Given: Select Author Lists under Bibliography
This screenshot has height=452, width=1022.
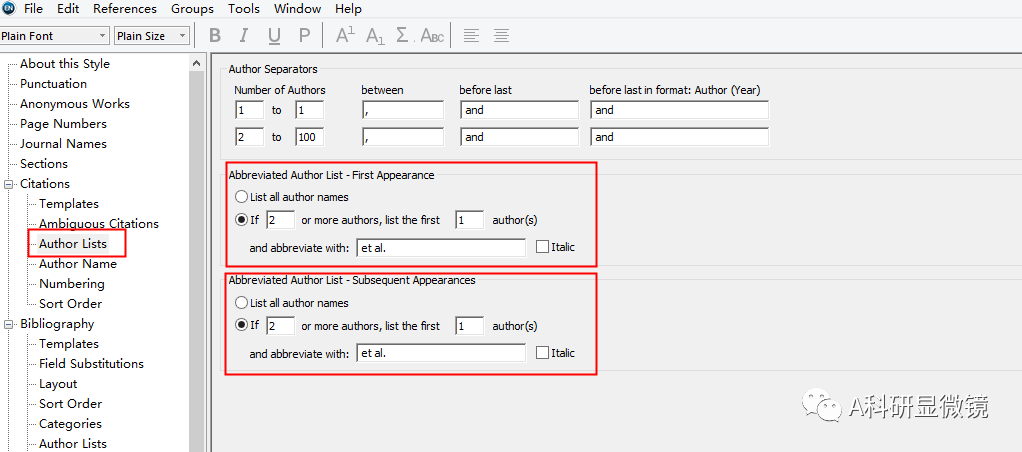Looking at the screenshot, I should point(73,444).
